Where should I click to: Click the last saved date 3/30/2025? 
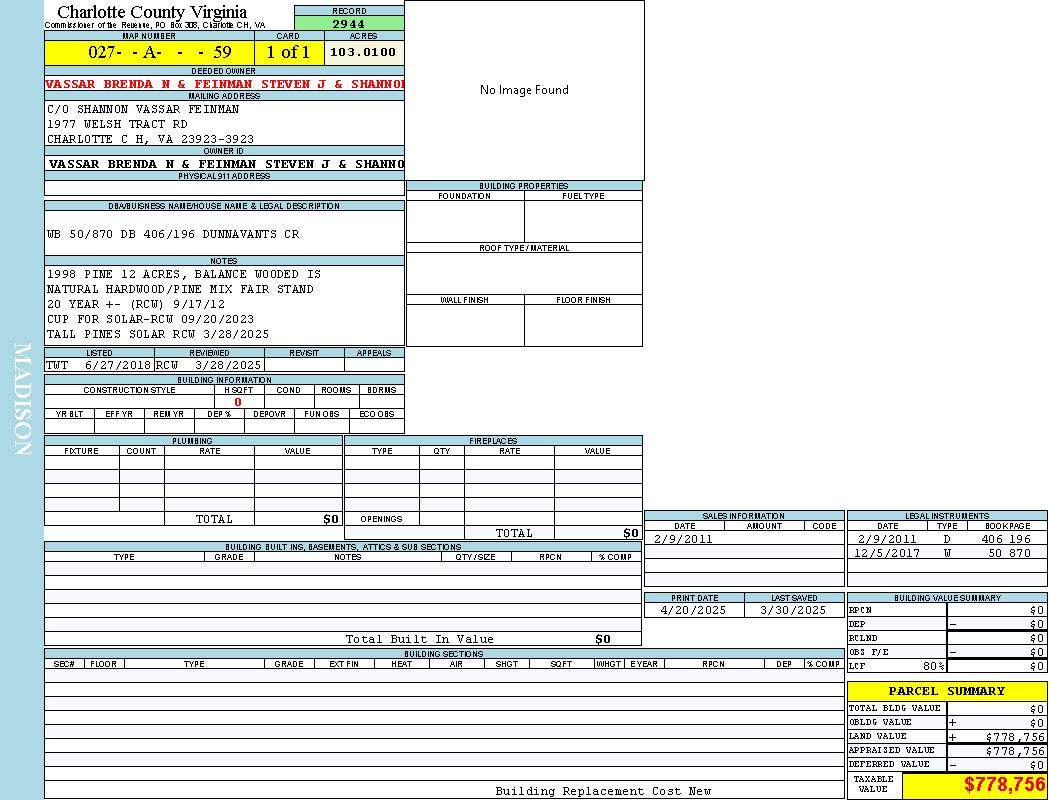[793, 610]
